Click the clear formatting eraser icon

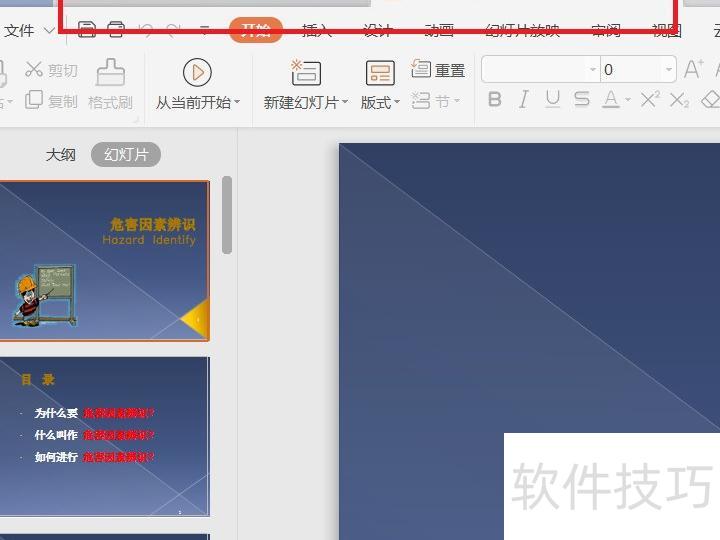click(711, 100)
